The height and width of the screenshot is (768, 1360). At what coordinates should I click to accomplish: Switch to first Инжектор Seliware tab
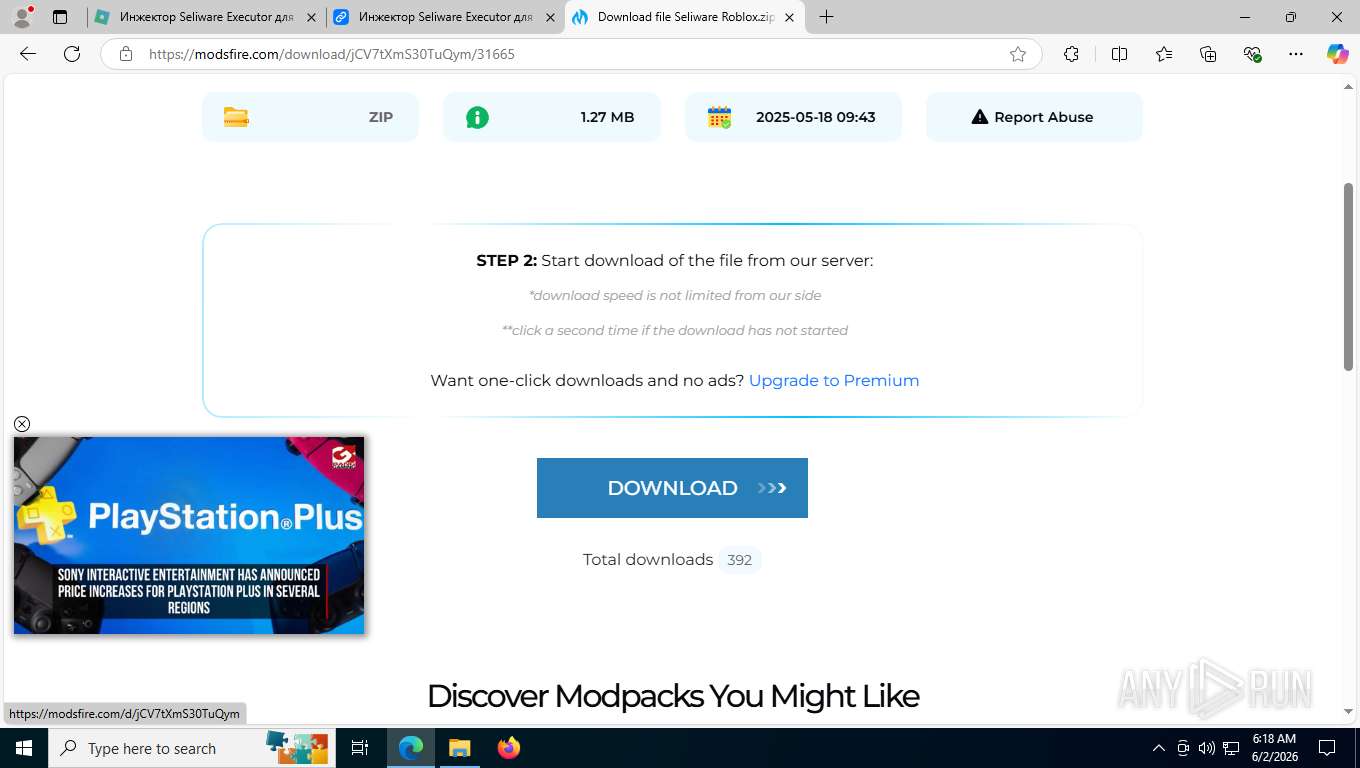point(206,17)
